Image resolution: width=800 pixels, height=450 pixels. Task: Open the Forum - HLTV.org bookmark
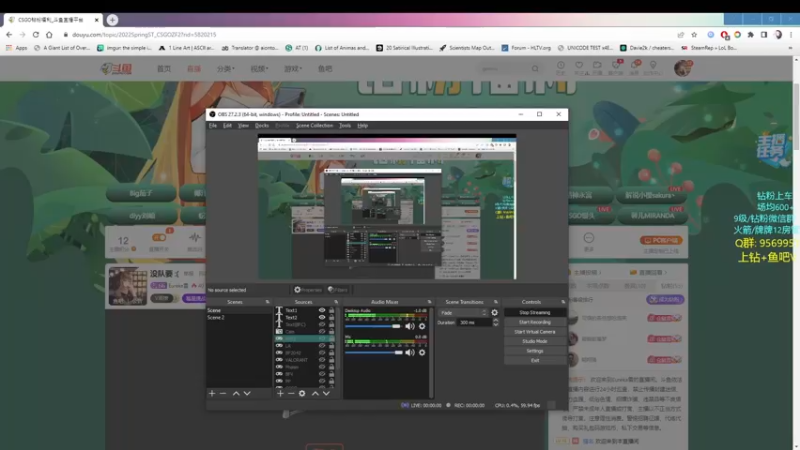click(526, 48)
